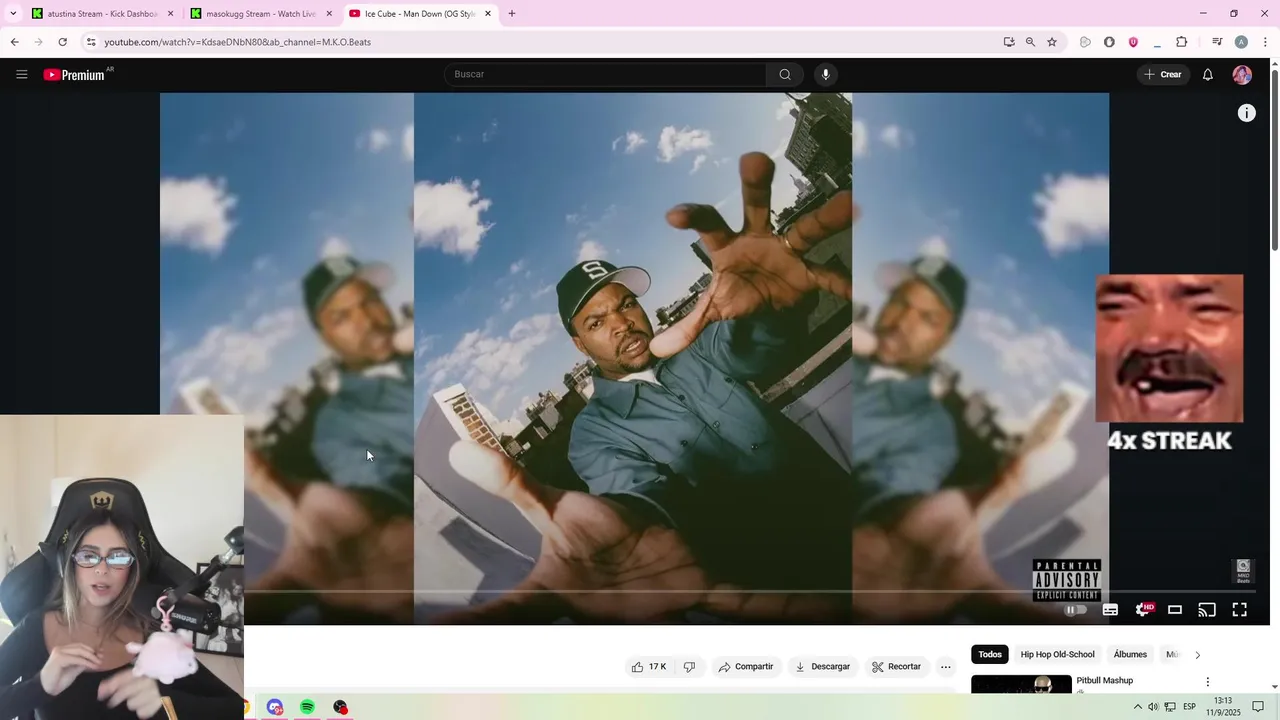Open the taskbar clock showing 13:13

[x=1223, y=707]
